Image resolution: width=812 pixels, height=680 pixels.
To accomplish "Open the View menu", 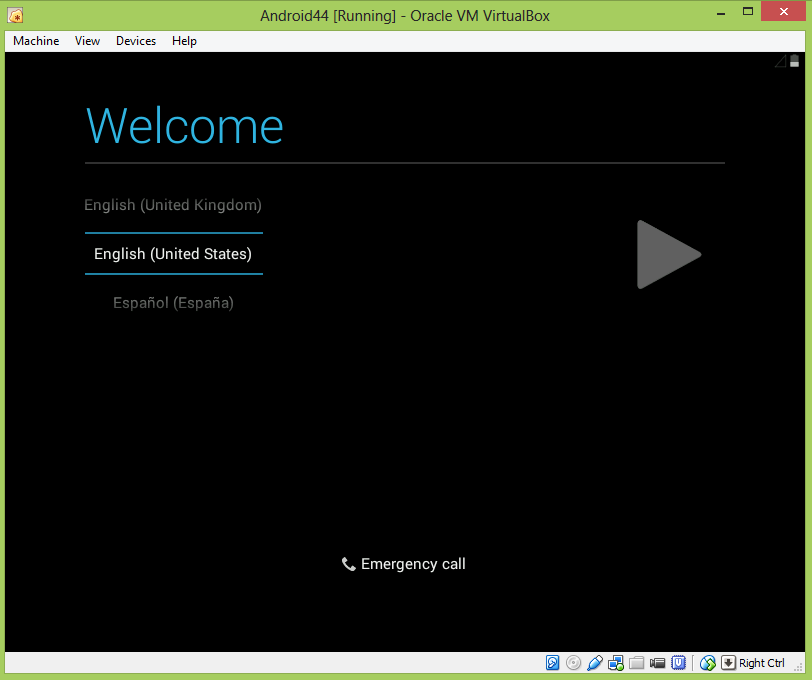I will tap(87, 41).
